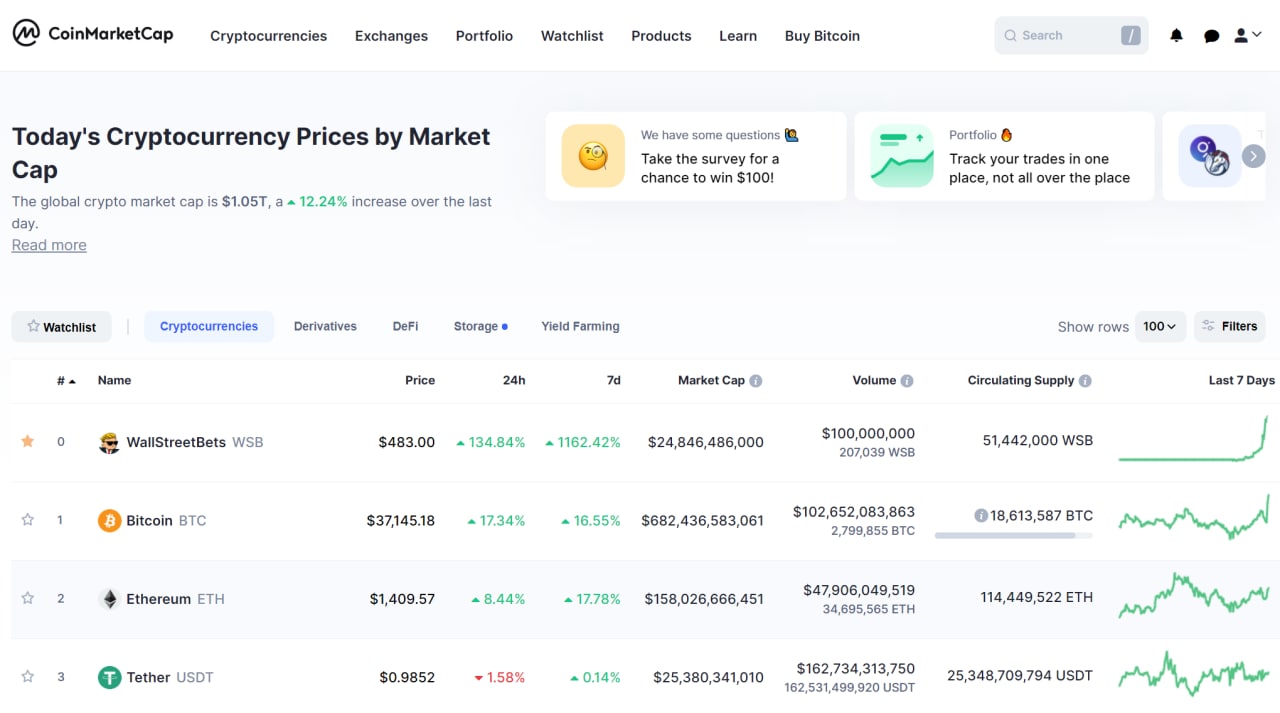Star Bitcoin to add to watchlist
Image resolution: width=1280 pixels, height=713 pixels.
point(28,520)
